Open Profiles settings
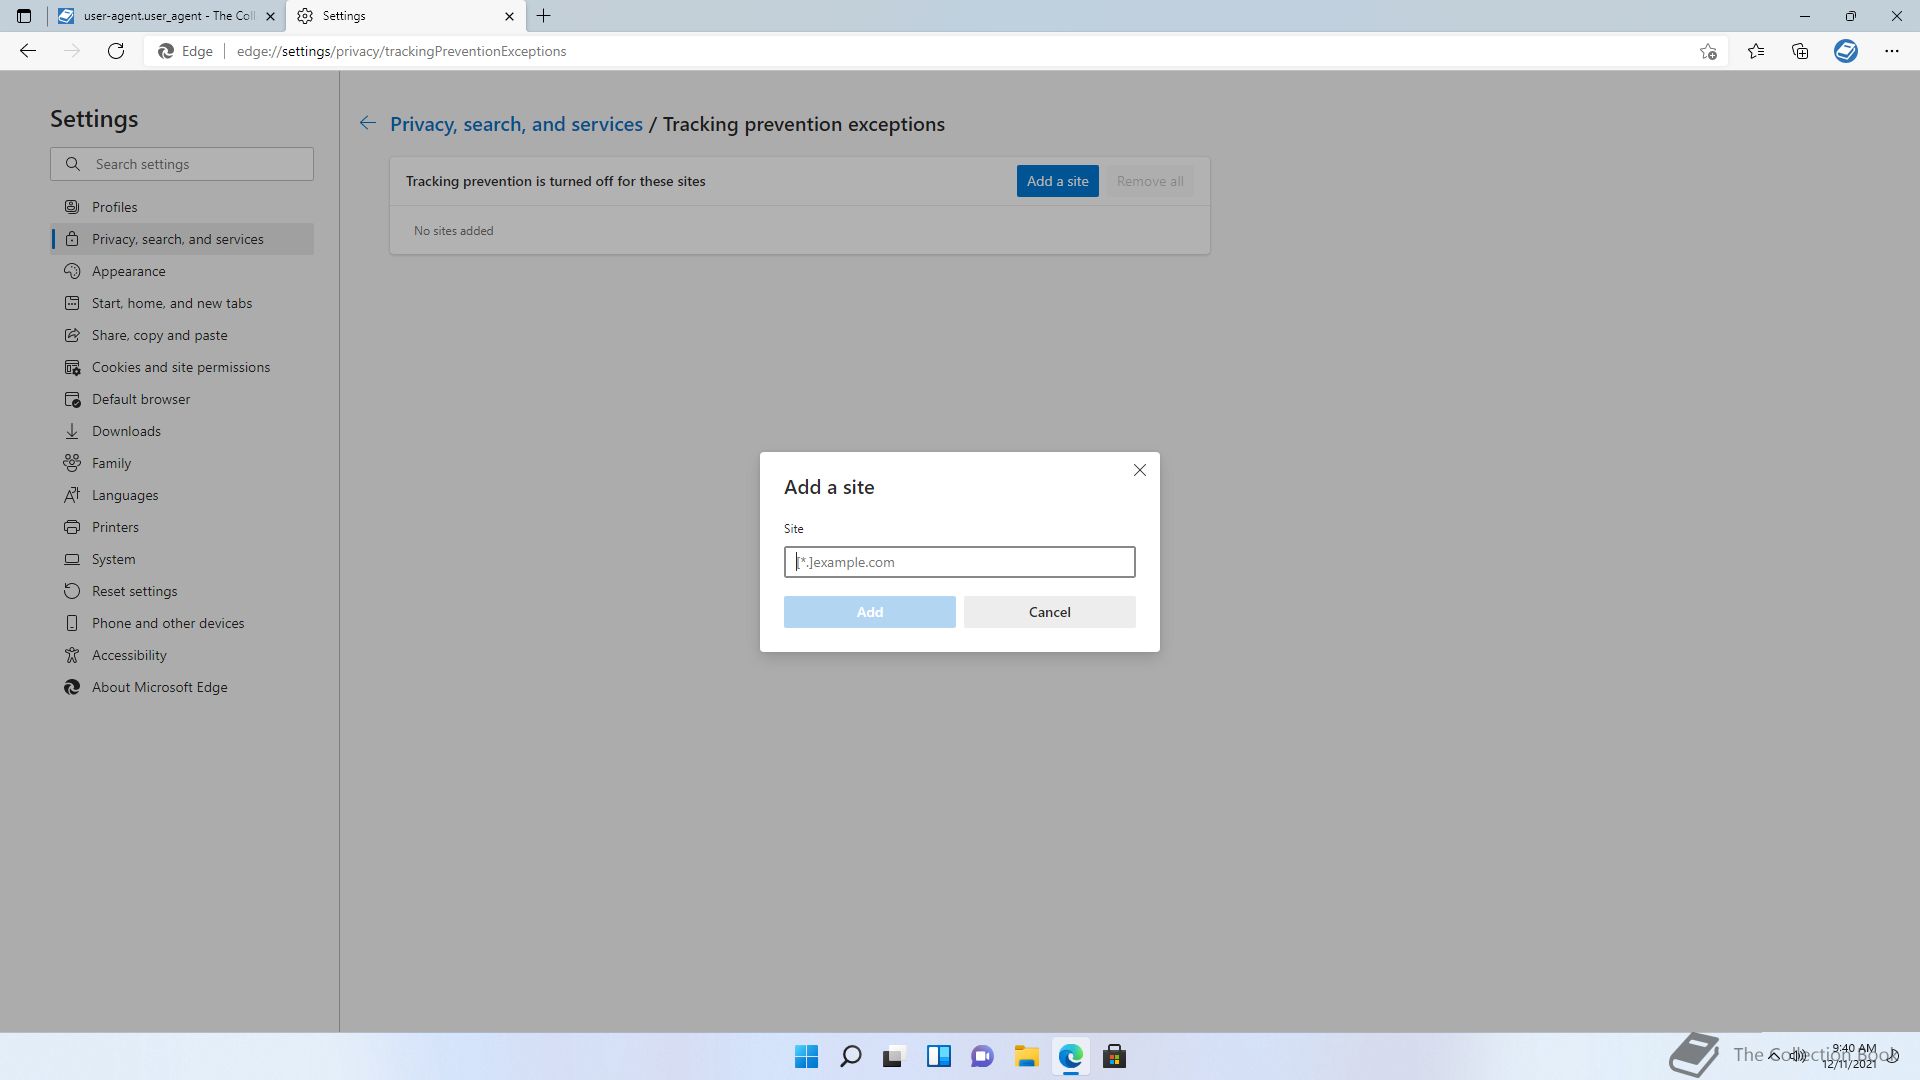This screenshot has height=1080, width=1920. point(182,207)
